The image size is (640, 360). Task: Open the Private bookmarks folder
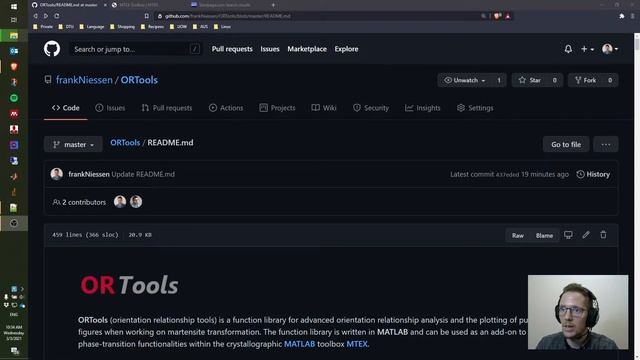click(x=43, y=27)
